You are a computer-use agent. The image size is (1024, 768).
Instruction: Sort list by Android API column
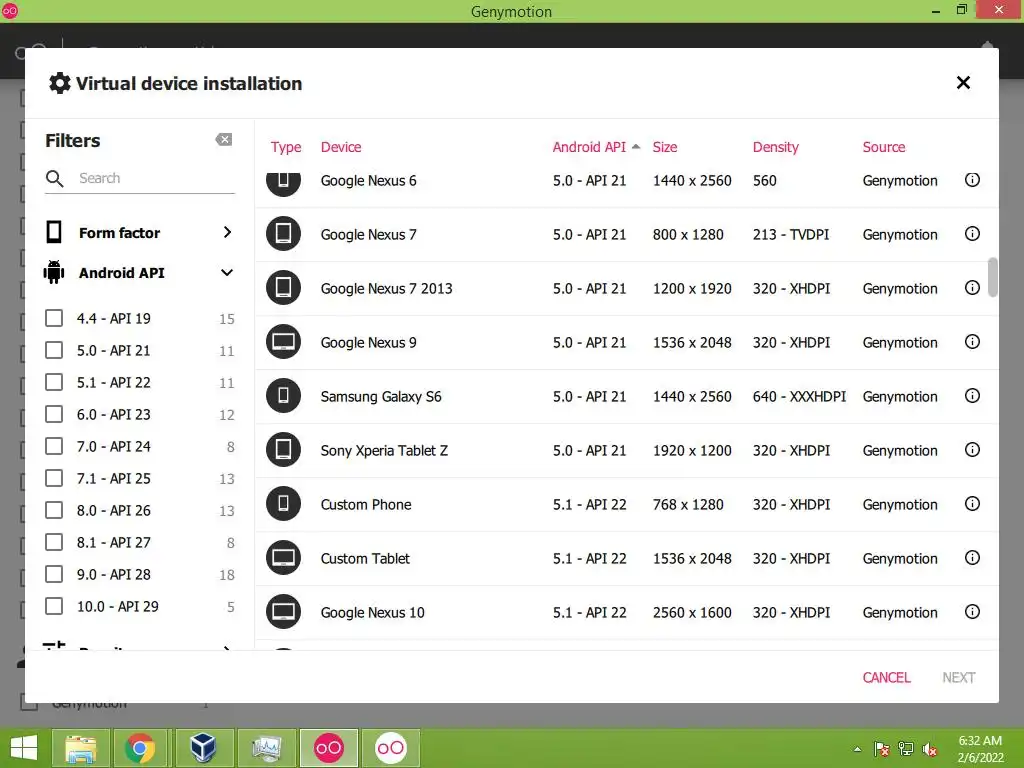589,147
